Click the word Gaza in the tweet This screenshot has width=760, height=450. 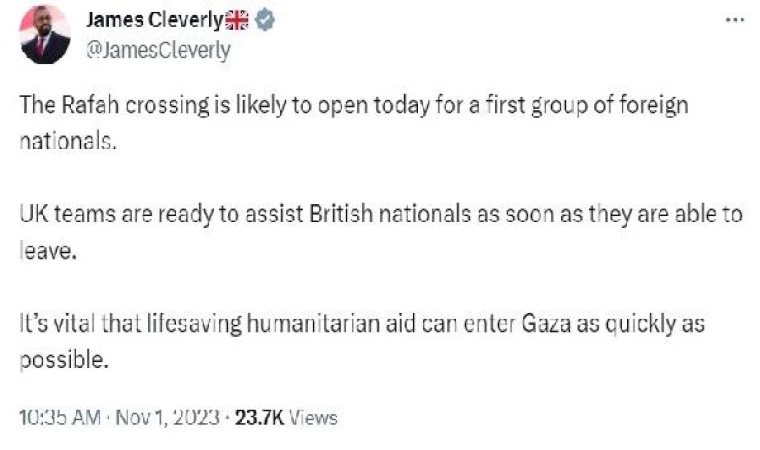tap(530, 325)
